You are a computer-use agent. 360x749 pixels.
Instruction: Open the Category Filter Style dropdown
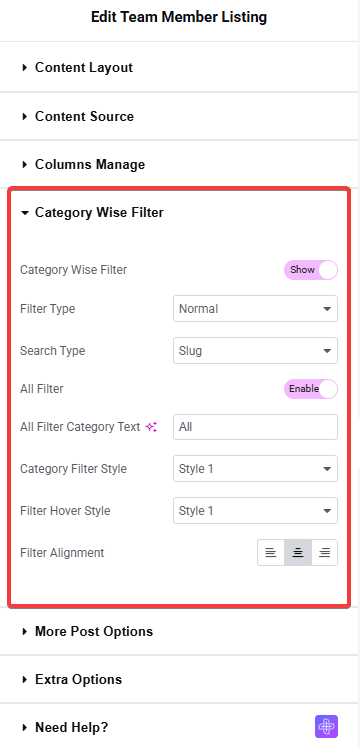tap(255, 469)
